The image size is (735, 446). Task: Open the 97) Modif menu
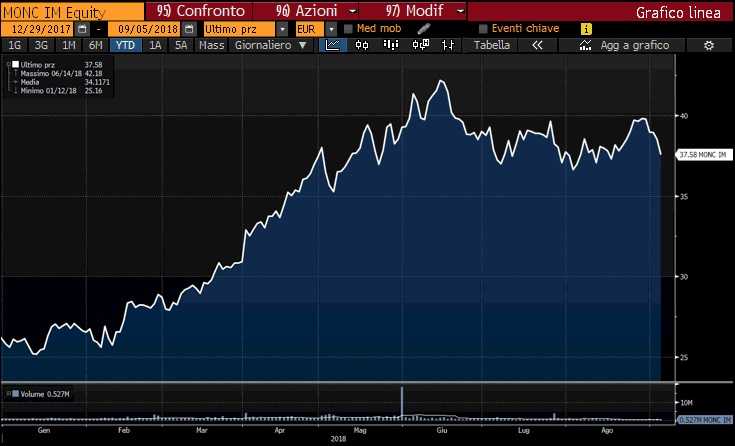415,11
